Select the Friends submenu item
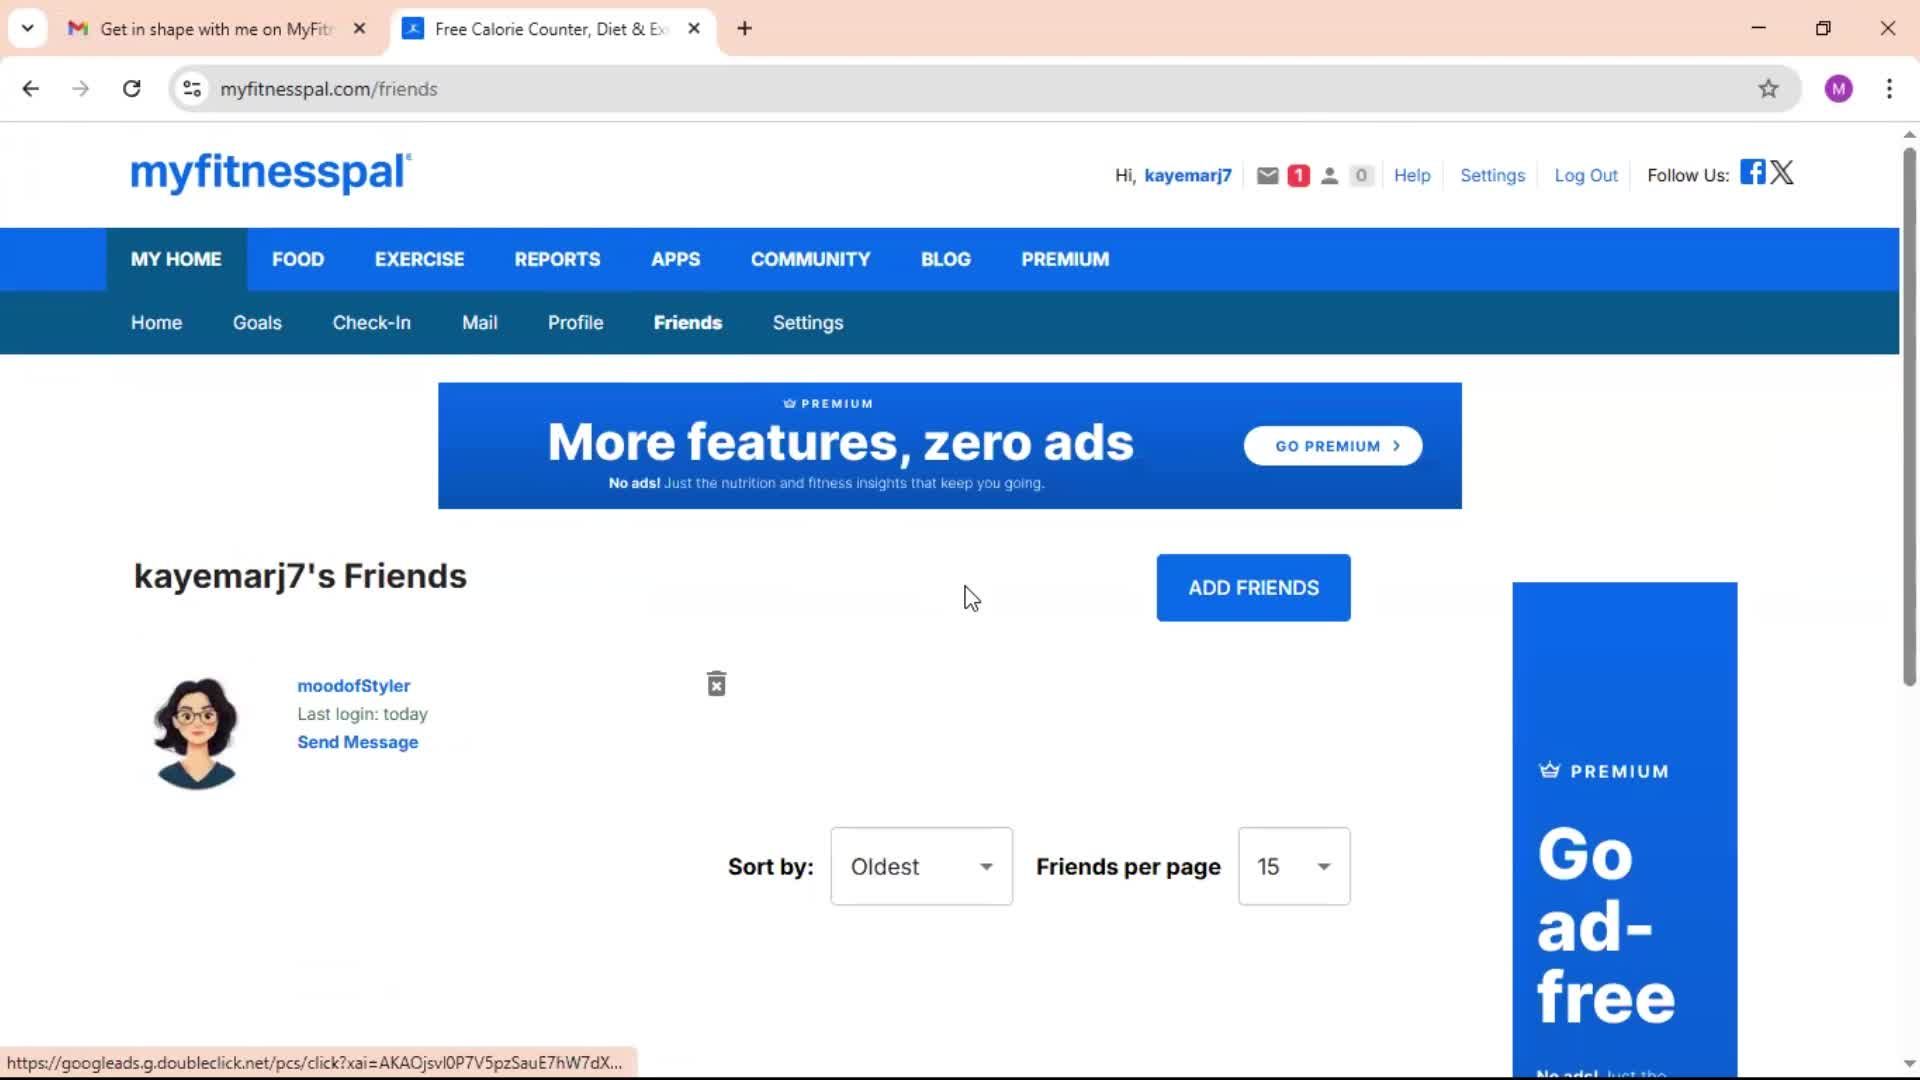 coord(687,323)
